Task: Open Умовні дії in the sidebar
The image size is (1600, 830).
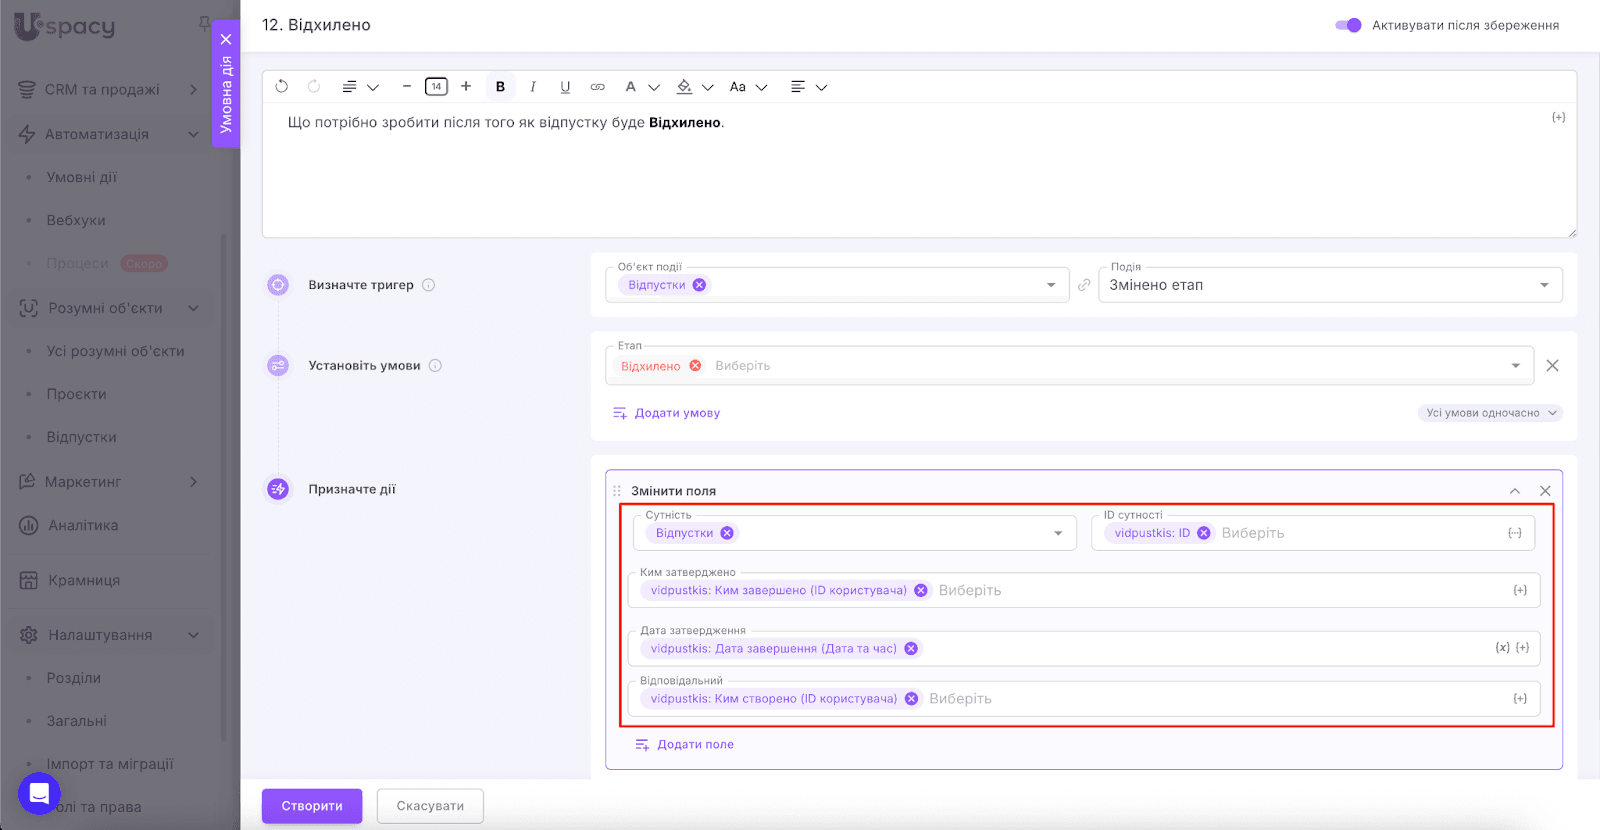Action: pos(82,177)
